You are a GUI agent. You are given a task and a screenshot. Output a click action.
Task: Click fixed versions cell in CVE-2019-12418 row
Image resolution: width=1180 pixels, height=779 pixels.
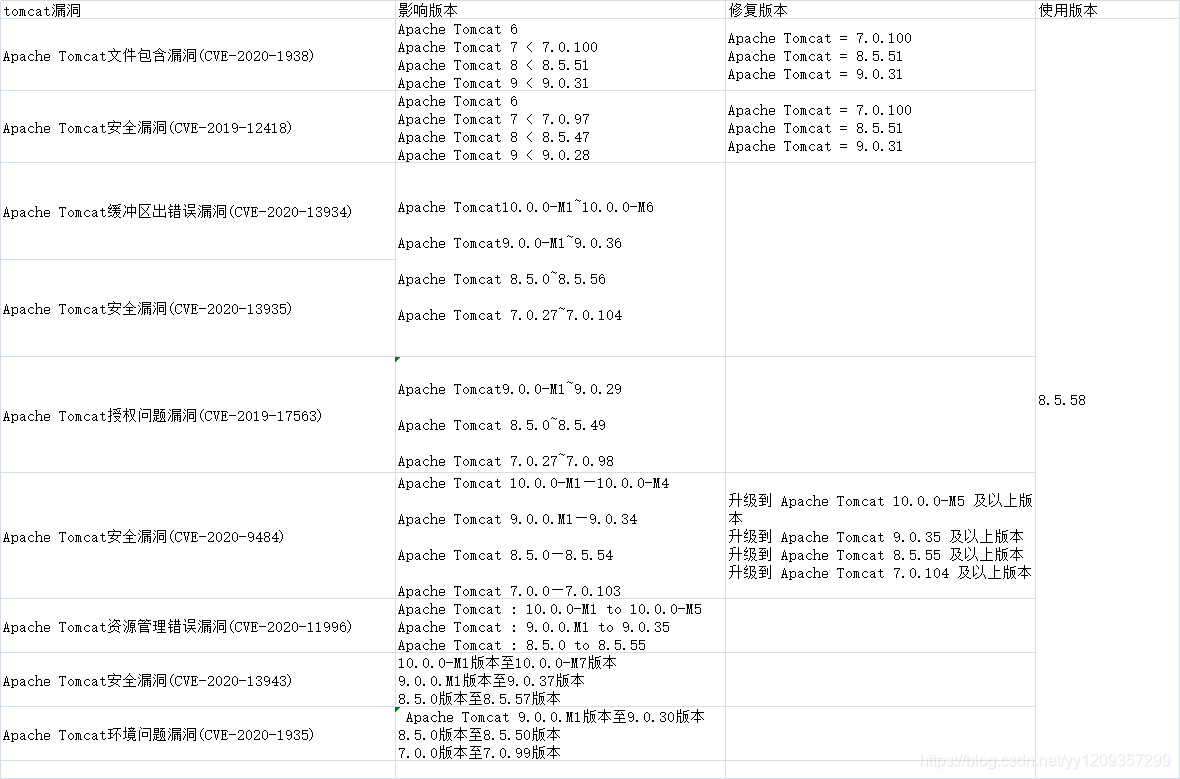880,127
